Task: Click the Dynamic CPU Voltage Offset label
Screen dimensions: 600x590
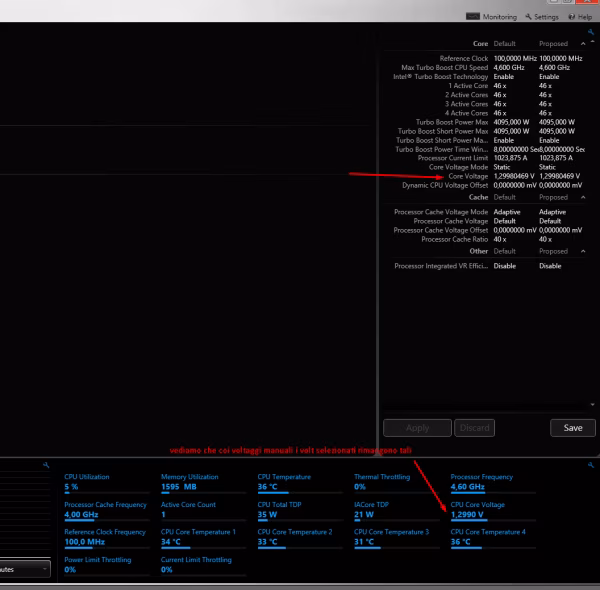Action: (445, 185)
